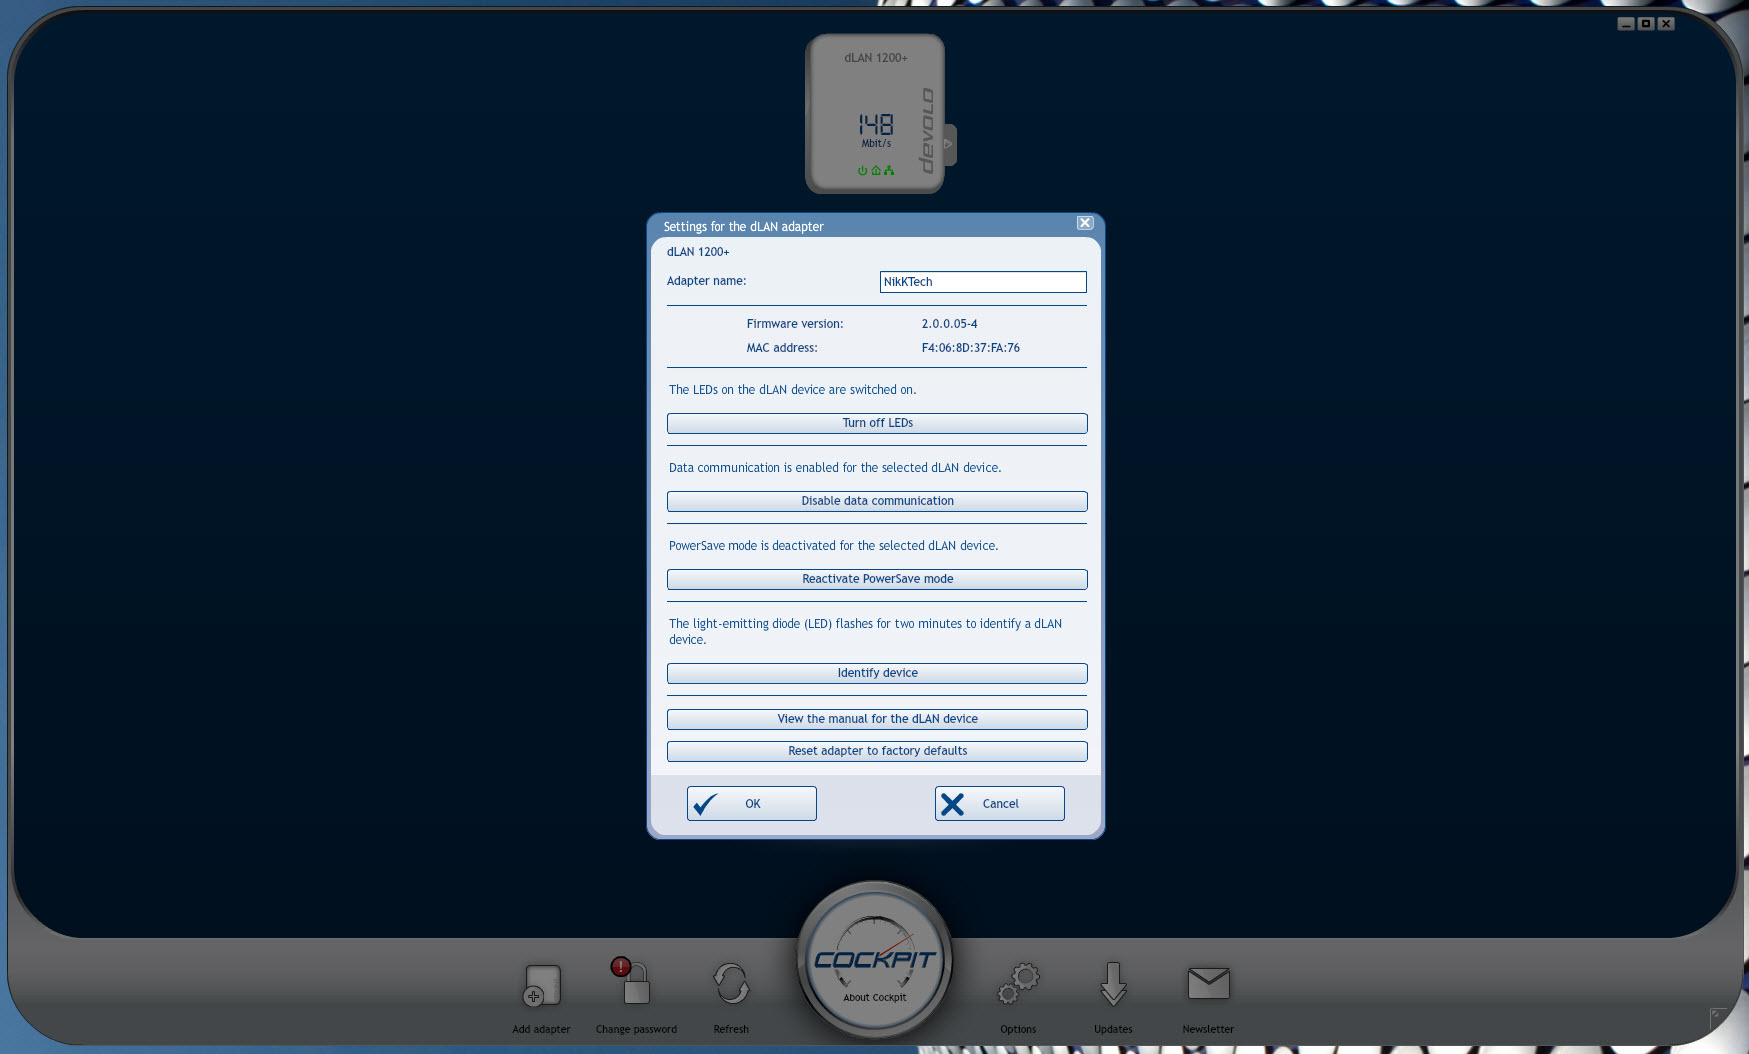
Task: Click the Settings for the dLAN adapter title
Action: point(743,227)
